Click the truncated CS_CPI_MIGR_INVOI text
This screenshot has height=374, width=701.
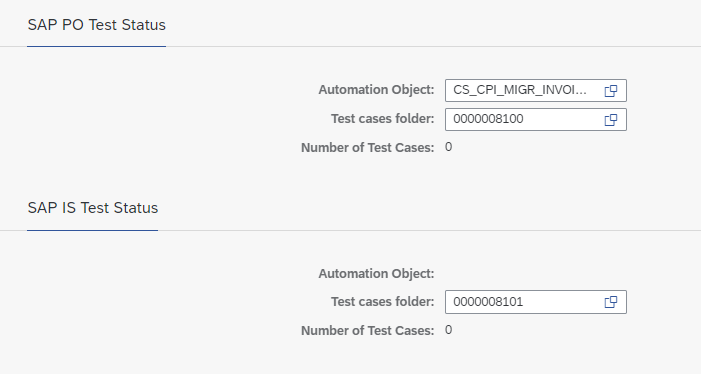pos(520,90)
